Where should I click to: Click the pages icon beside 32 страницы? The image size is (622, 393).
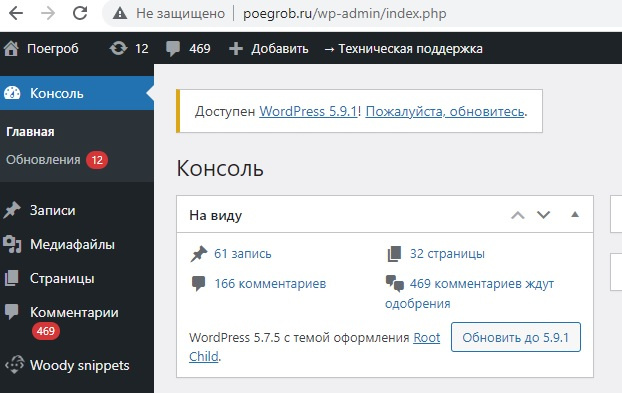click(394, 254)
